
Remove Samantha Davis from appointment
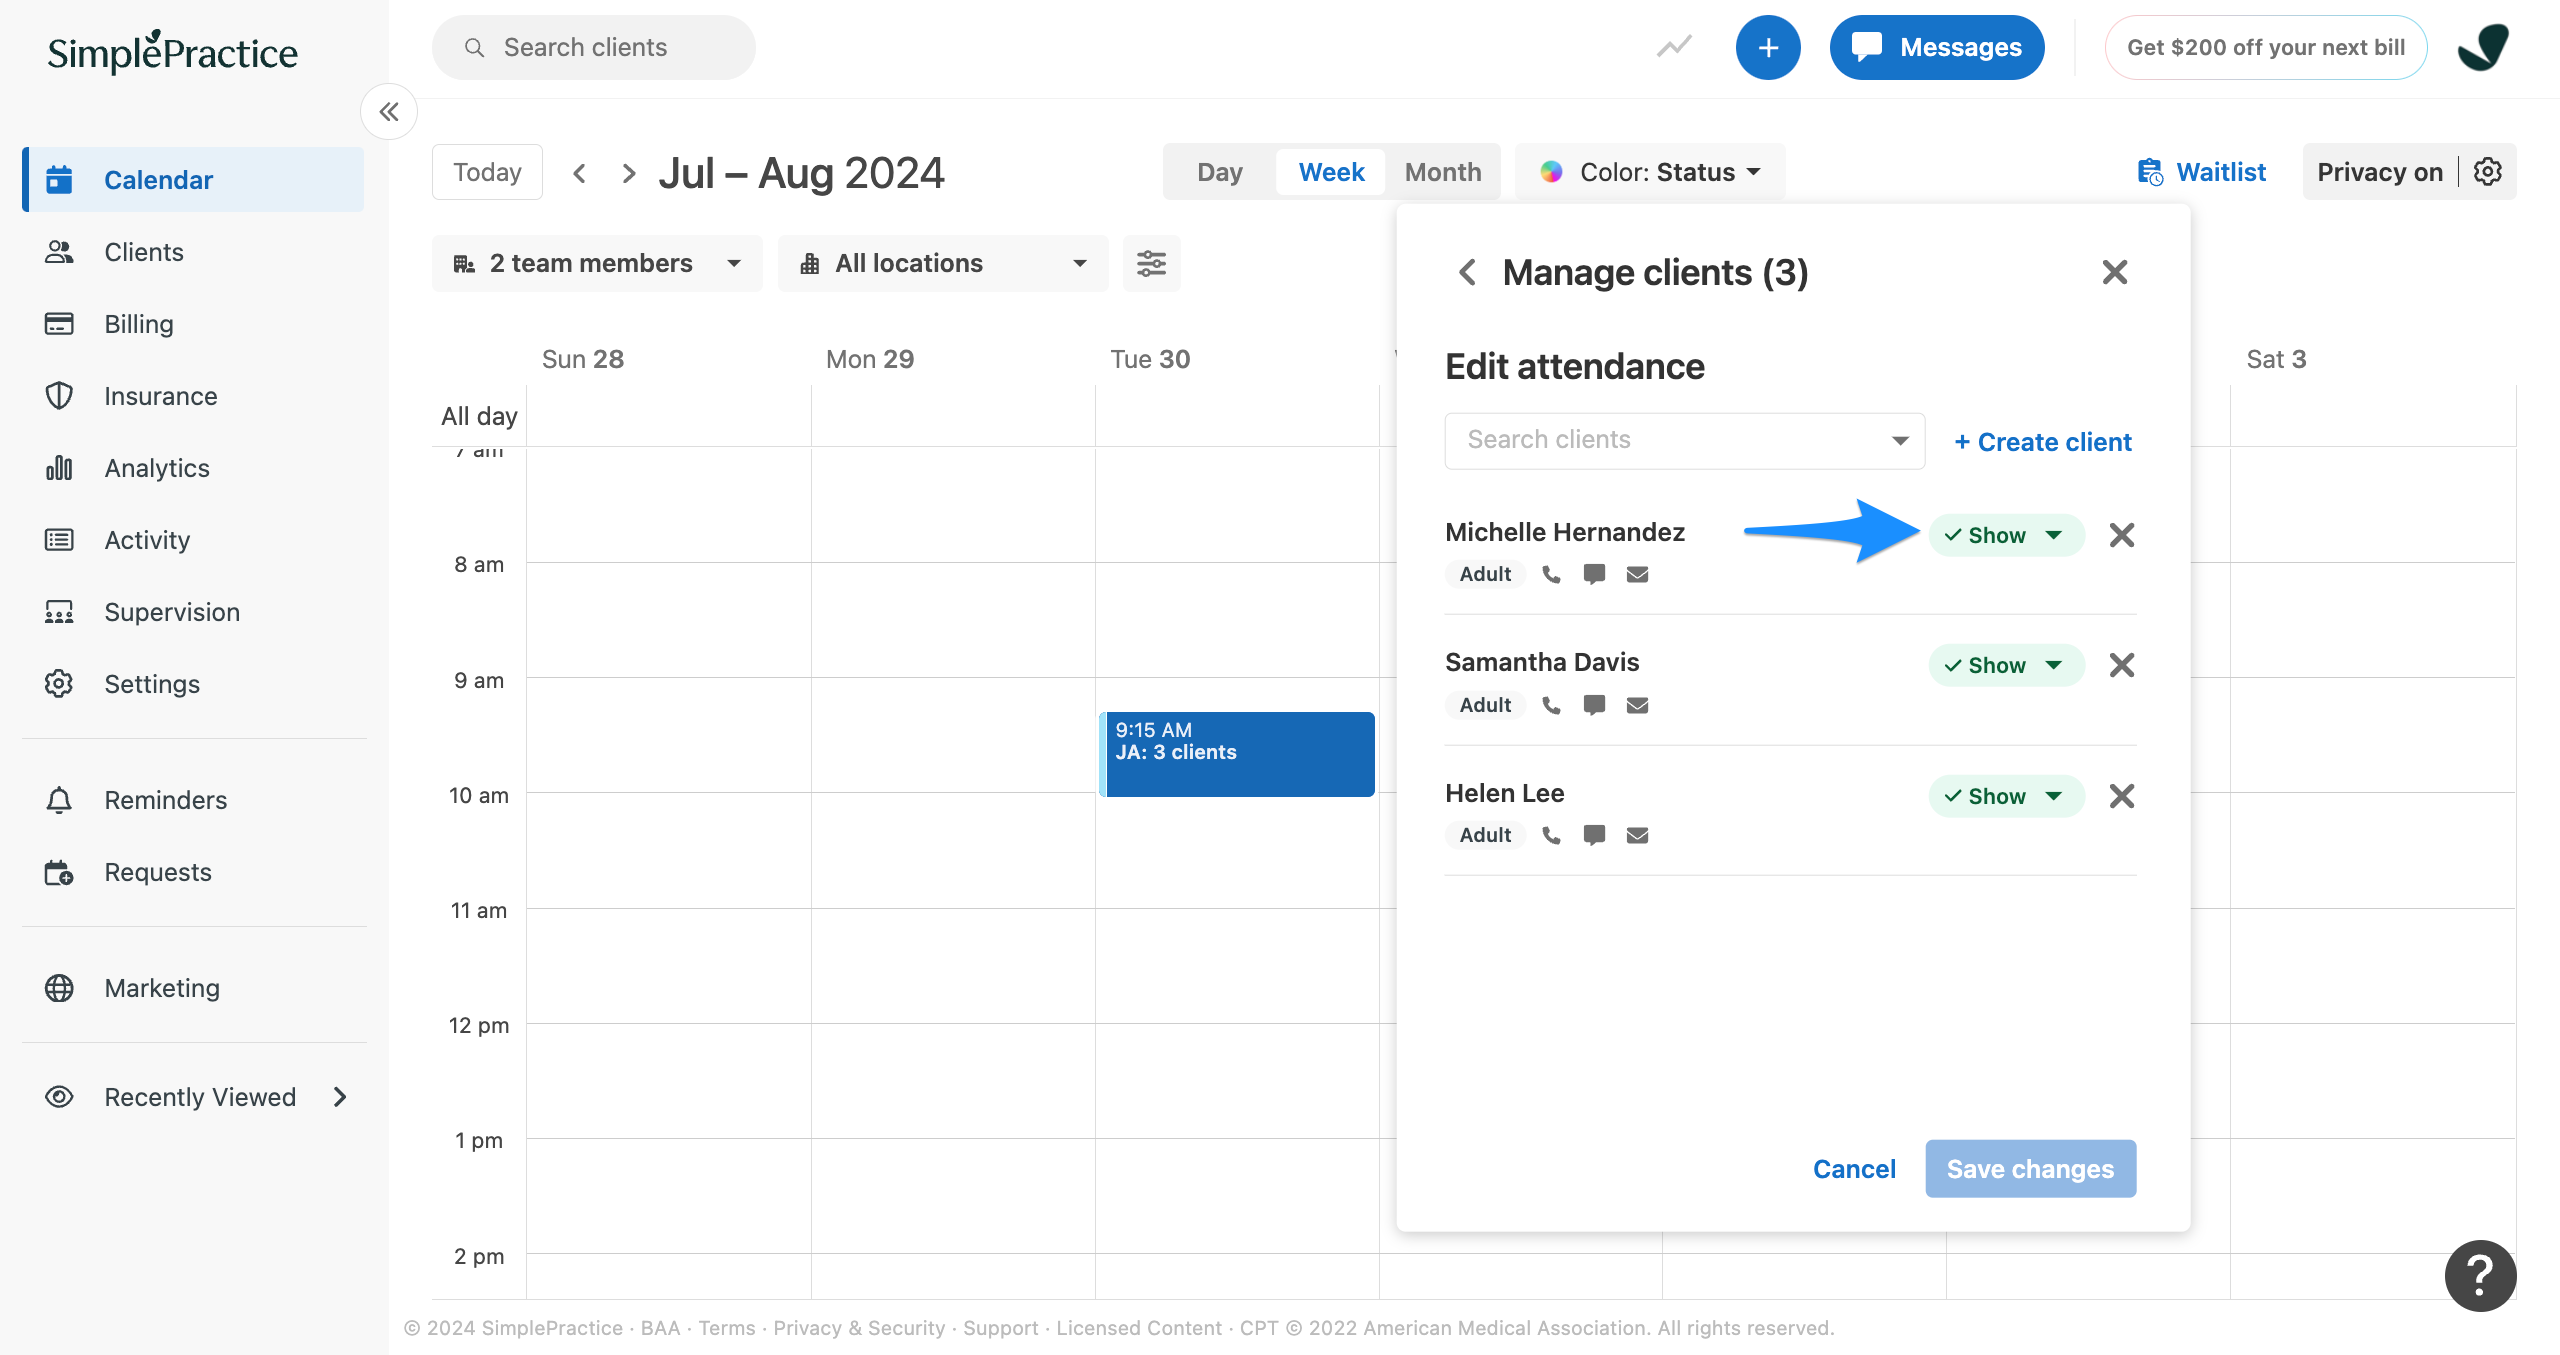click(2122, 665)
